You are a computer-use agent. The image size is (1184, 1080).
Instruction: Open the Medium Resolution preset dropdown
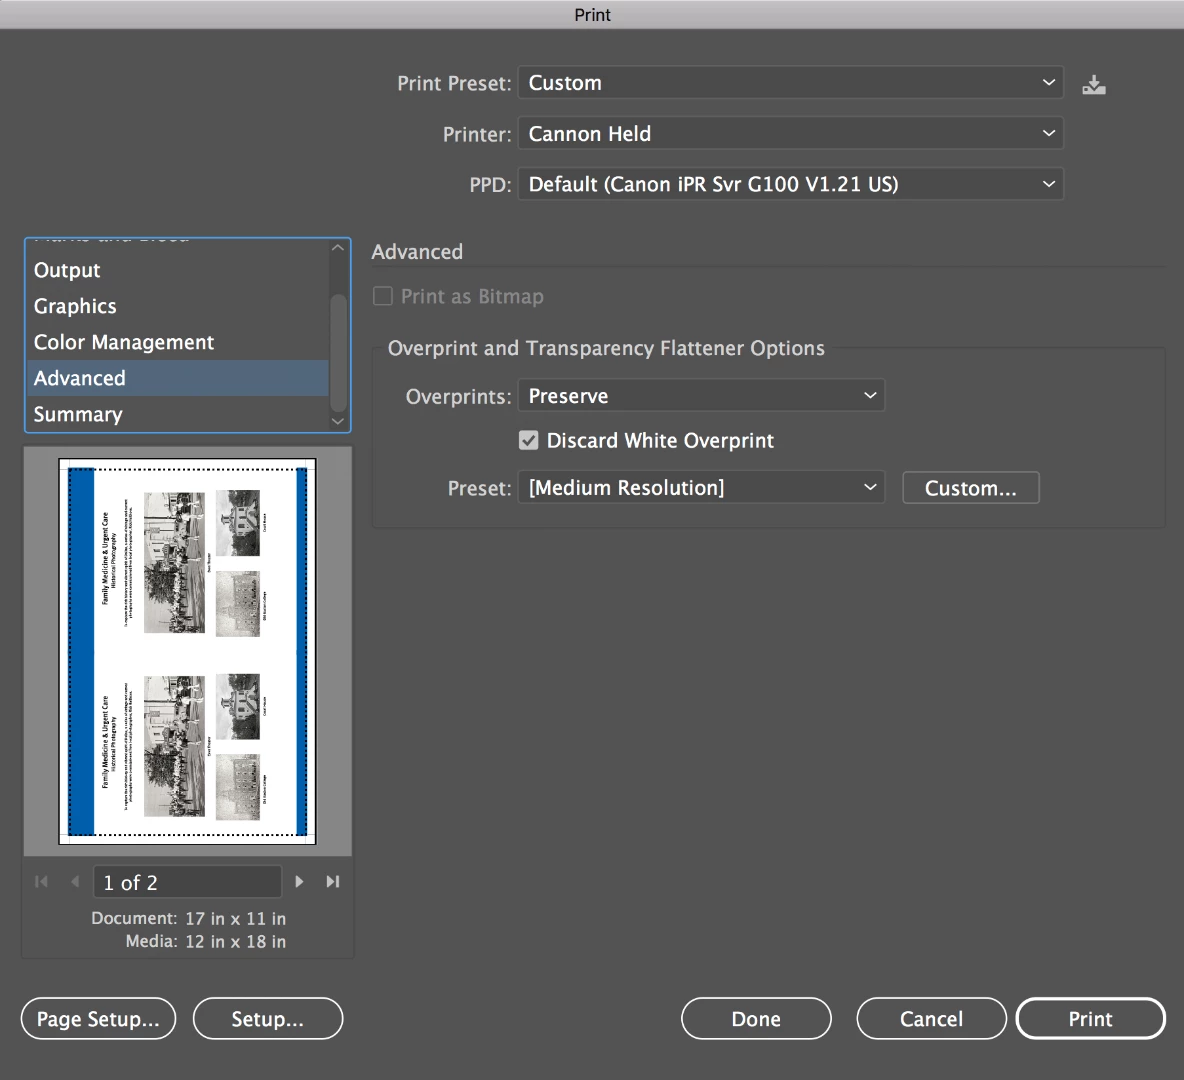(x=701, y=488)
